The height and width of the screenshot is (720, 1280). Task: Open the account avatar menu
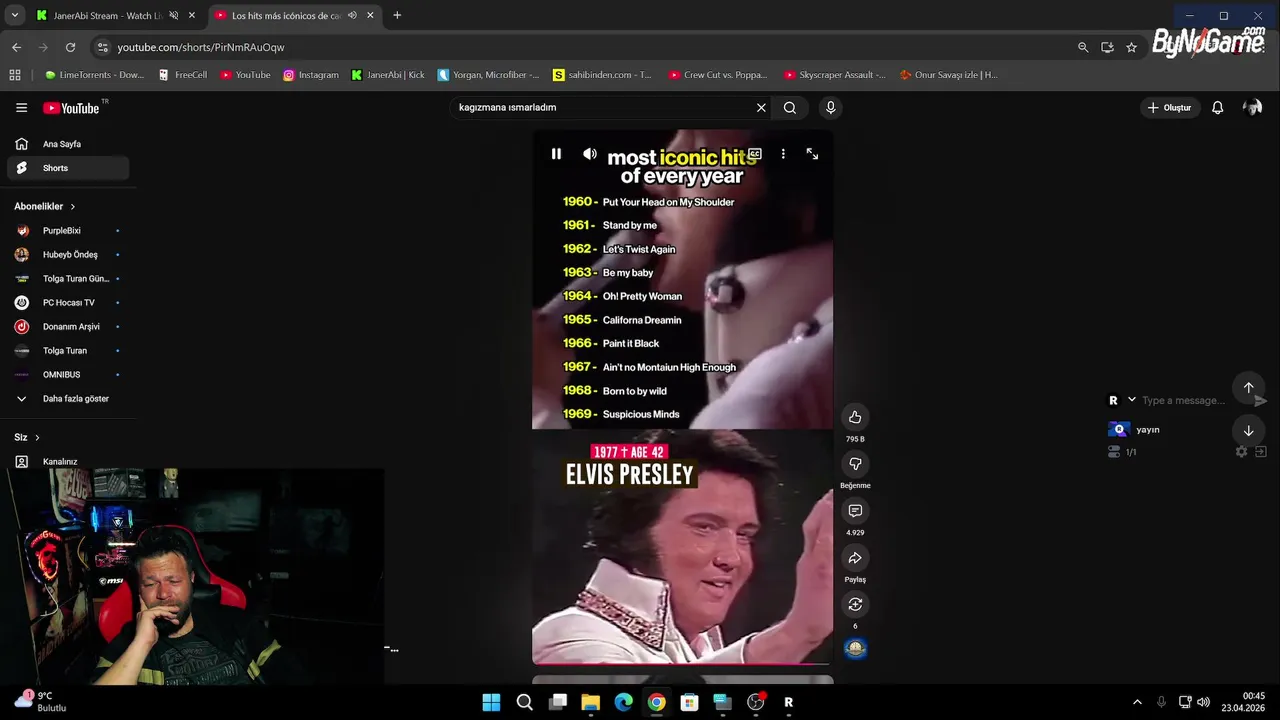click(1252, 108)
